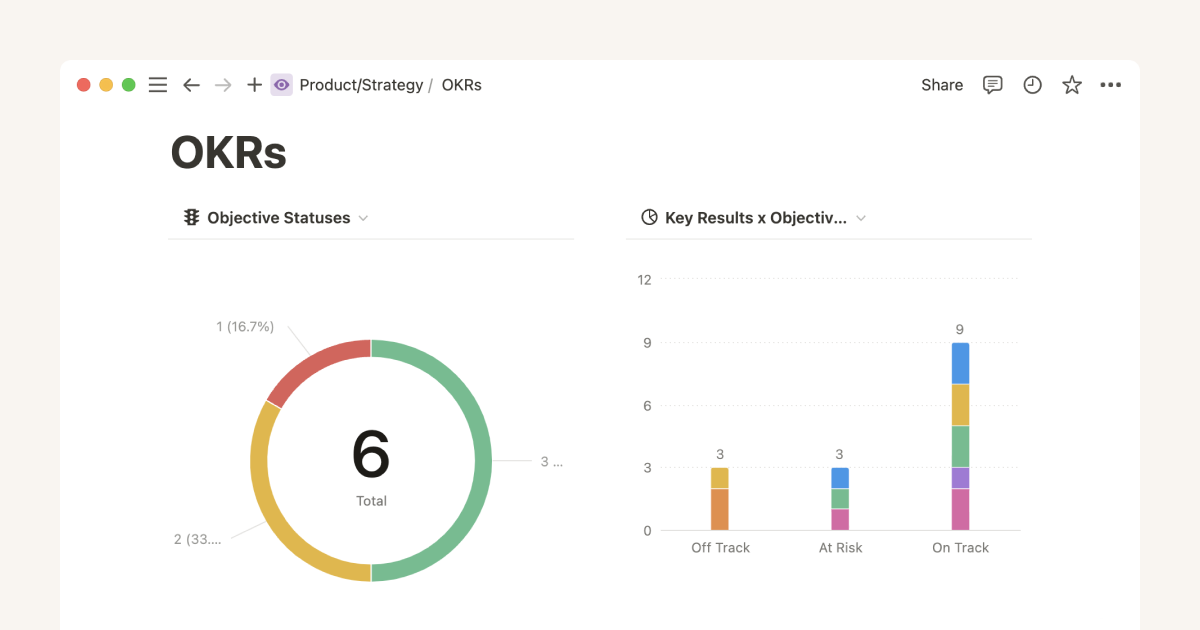Screen dimensions: 1200x630
Task: Click the OKRs page title to edit it
Action: coord(228,152)
